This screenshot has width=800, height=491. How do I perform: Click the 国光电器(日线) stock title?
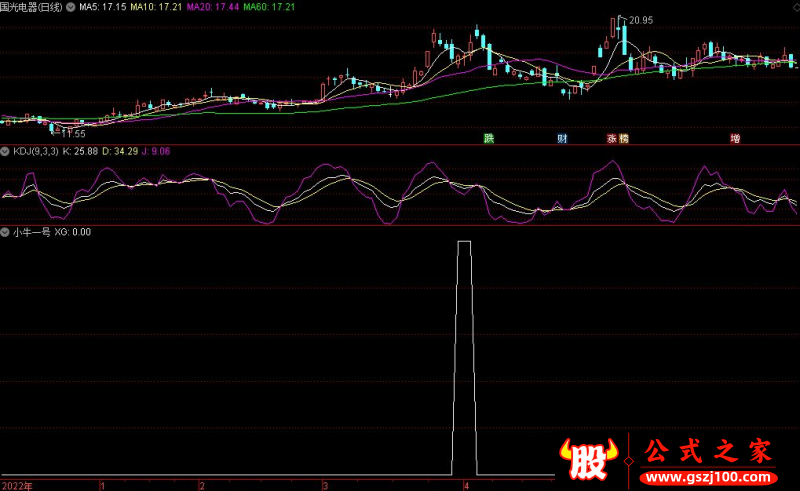coord(31,7)
